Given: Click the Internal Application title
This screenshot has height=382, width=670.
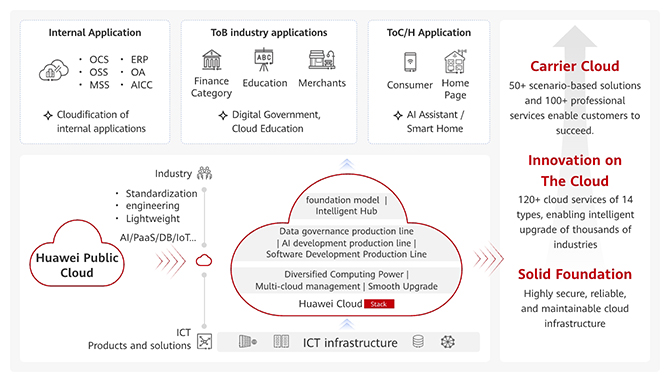Looking at the screenshot, I should click(x=95, y=32).
